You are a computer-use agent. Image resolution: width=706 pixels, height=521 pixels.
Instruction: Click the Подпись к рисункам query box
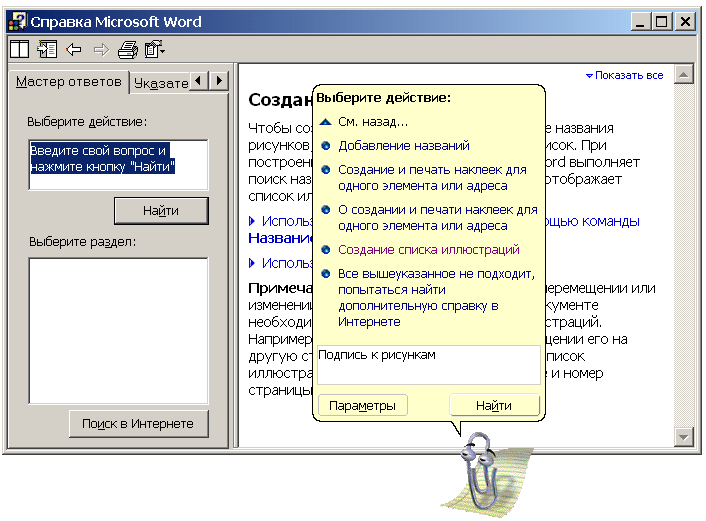(429, 365)
